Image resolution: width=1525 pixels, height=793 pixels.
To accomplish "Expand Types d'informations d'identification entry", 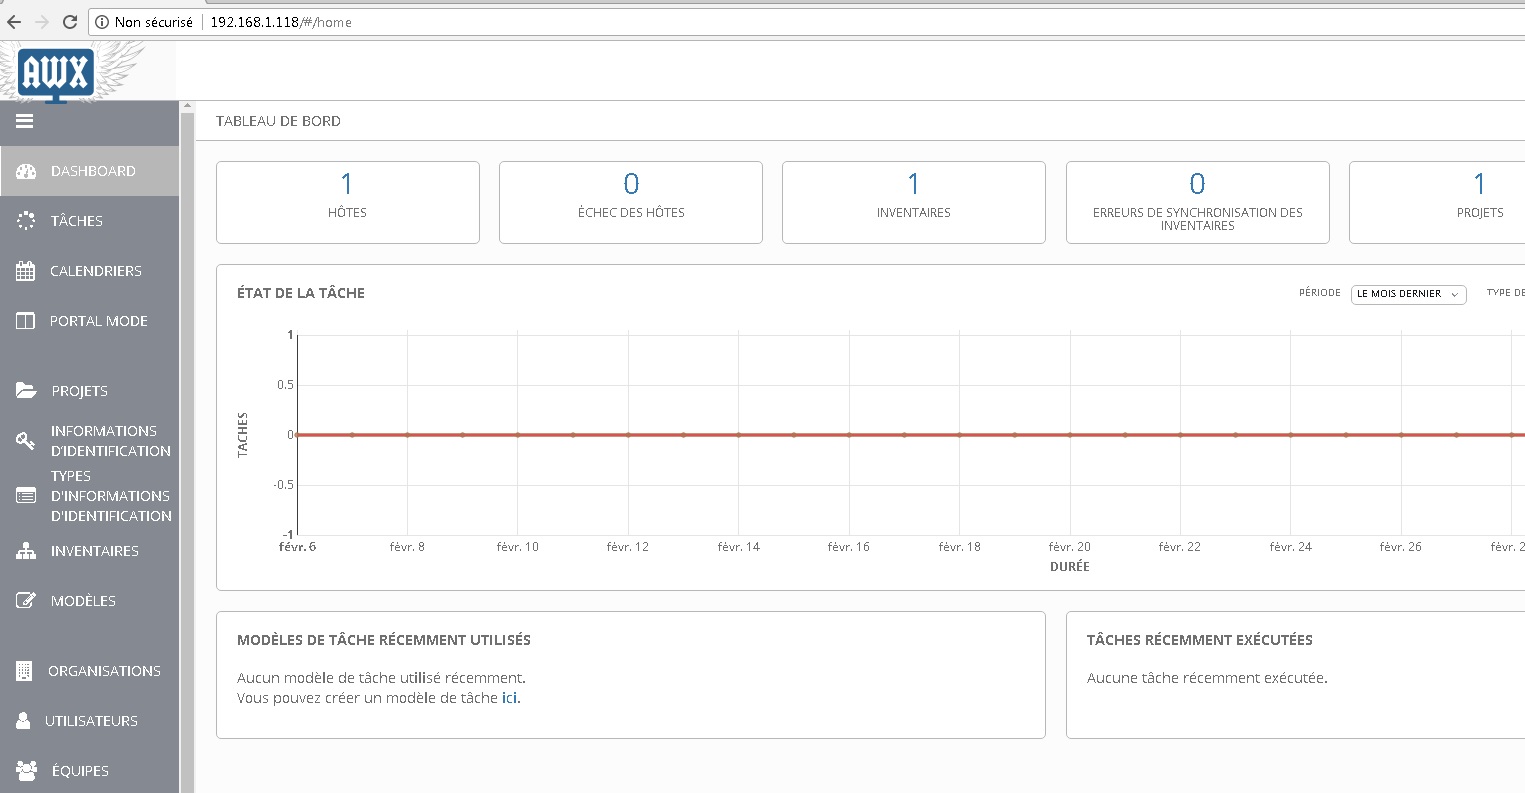I will pyautogui.click(x=110, y=495).
